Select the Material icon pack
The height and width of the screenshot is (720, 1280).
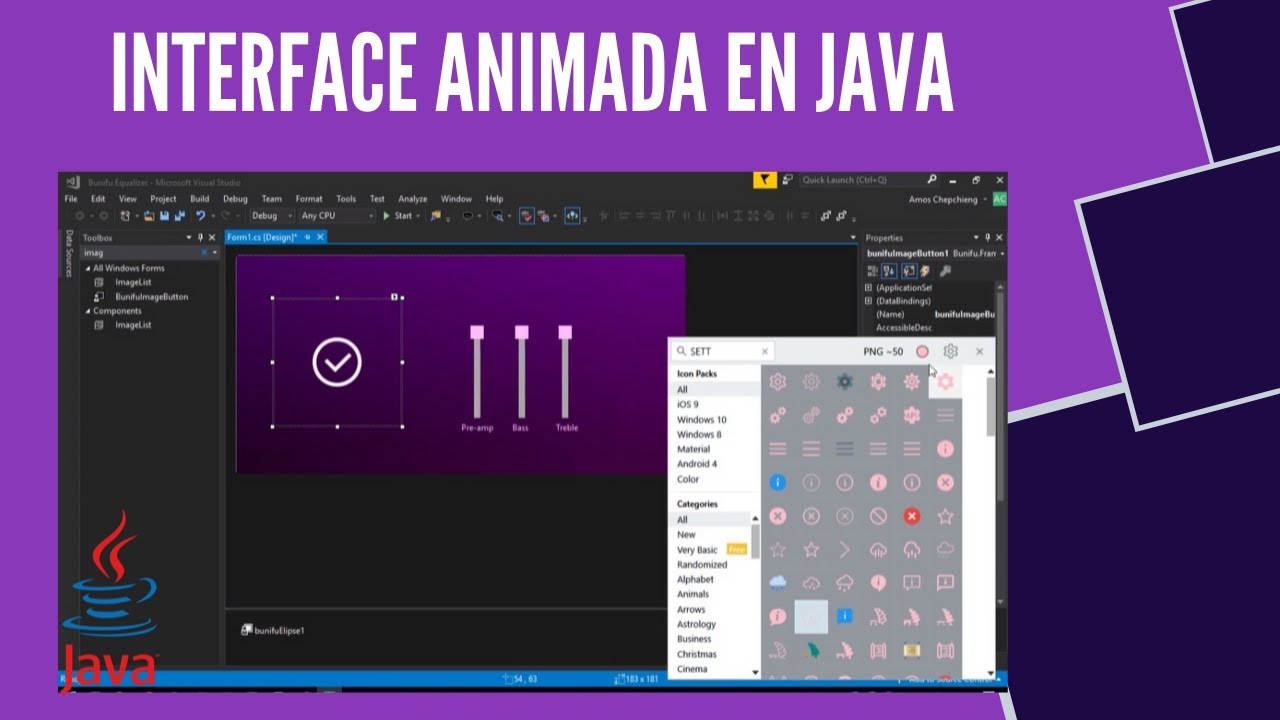[x=693, y=449]
